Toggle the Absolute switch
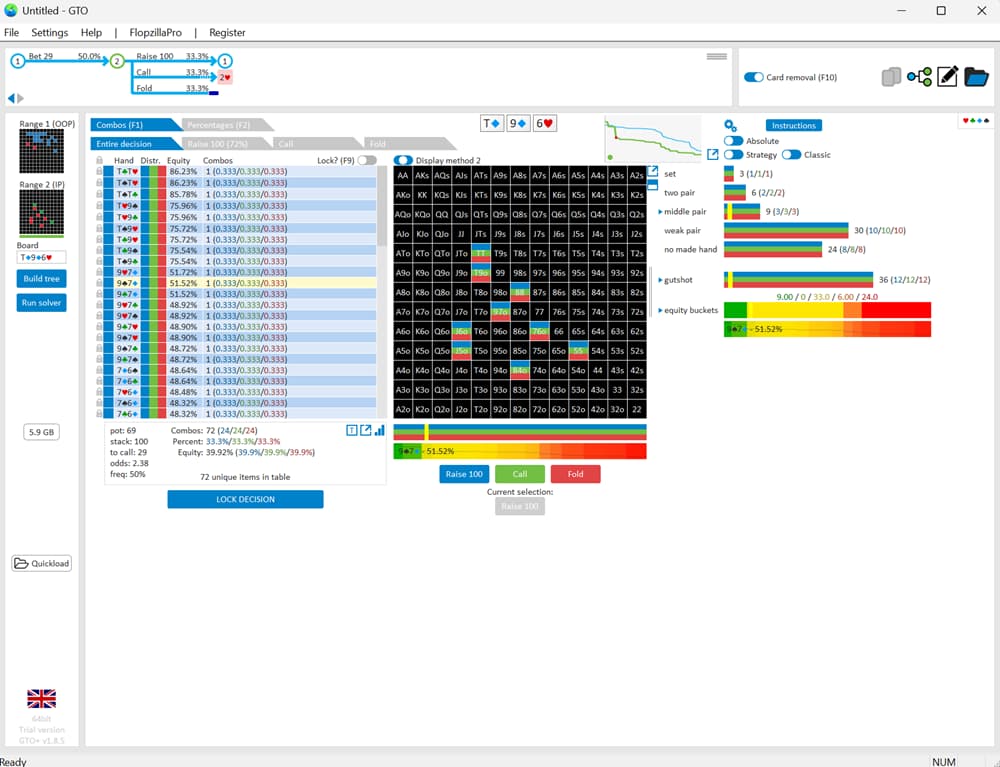 [x=733, y=141]
